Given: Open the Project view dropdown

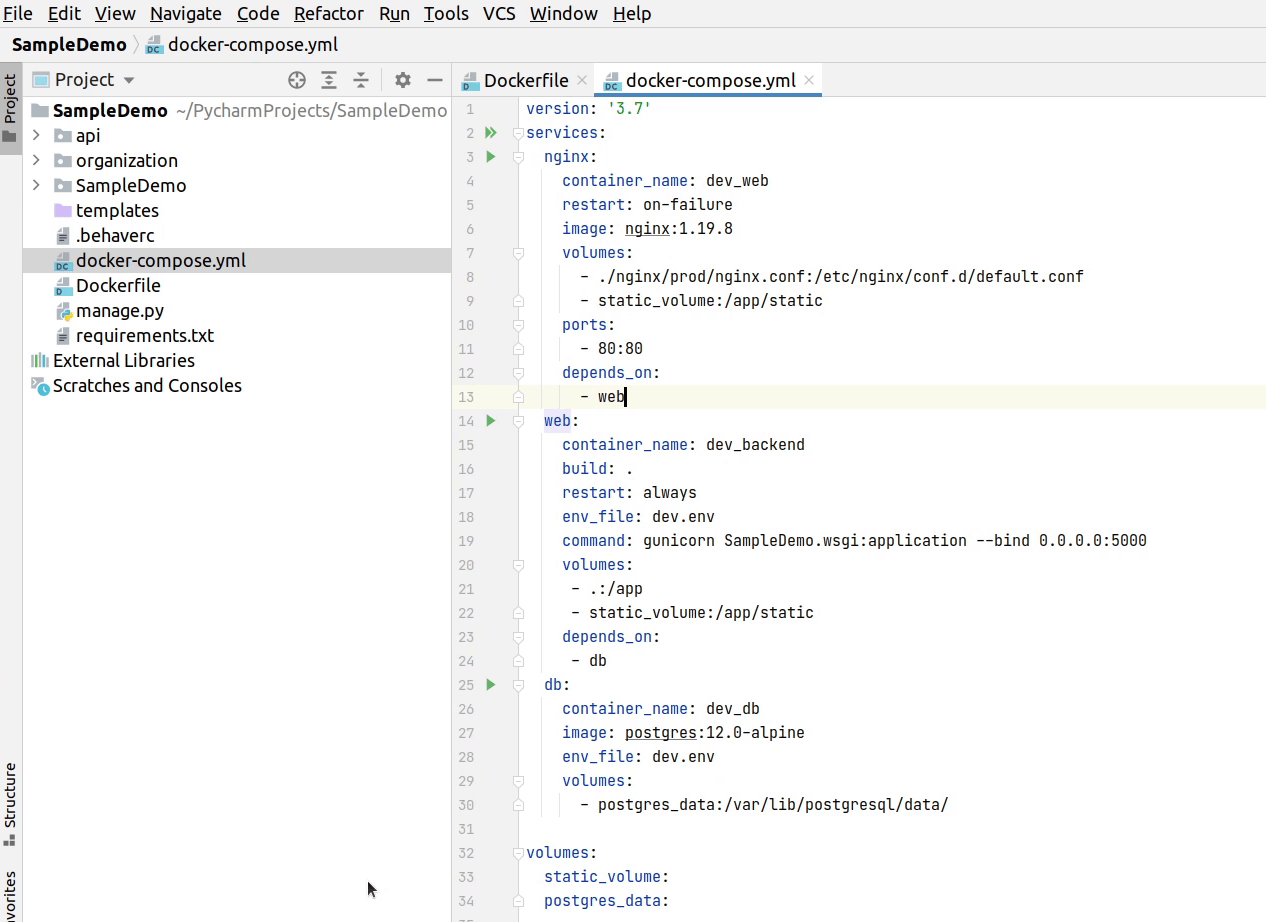Looking at the screenshot, I should click(129, 80).
